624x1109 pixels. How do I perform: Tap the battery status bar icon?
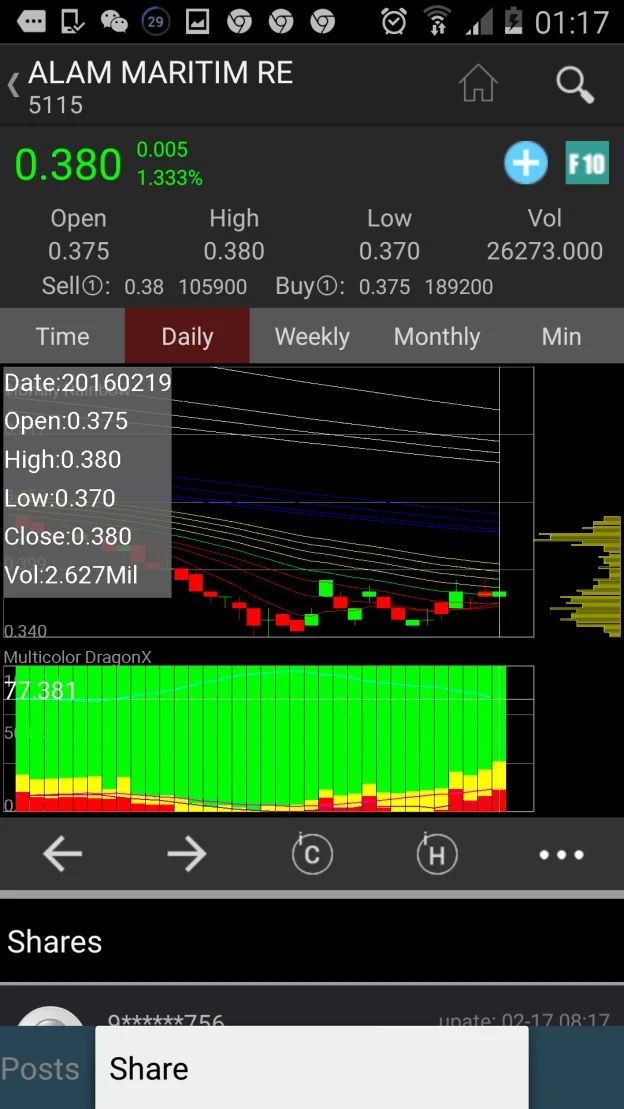click(514, 22)
